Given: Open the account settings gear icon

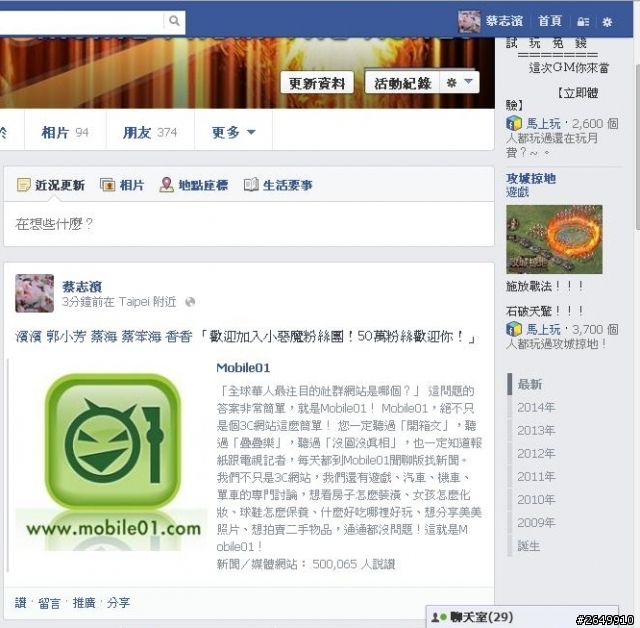Looking at the screenshot, I should coord(607,22).
